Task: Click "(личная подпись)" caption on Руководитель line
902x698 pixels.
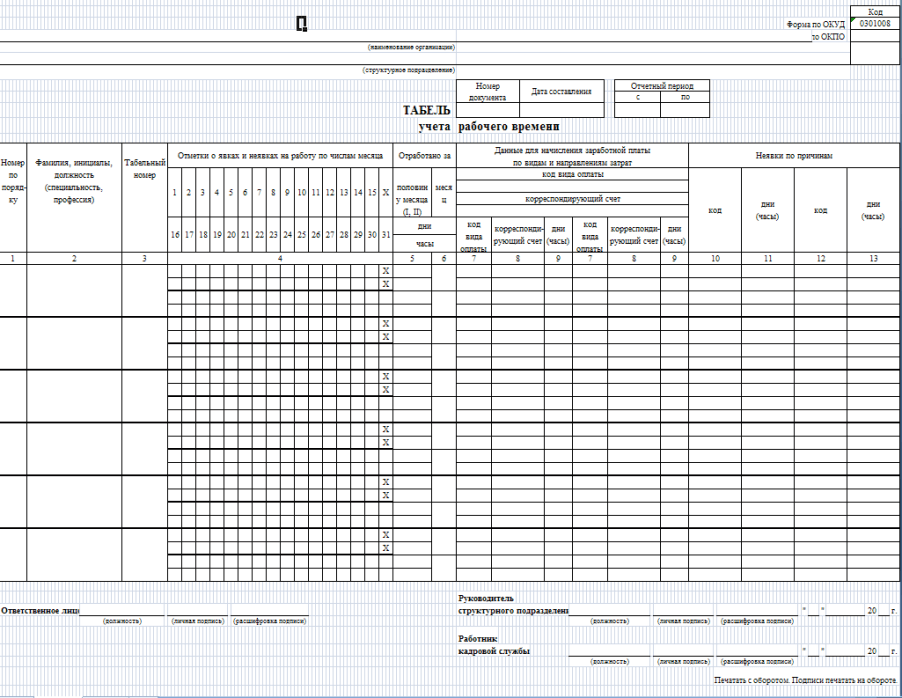Action: 683,621
